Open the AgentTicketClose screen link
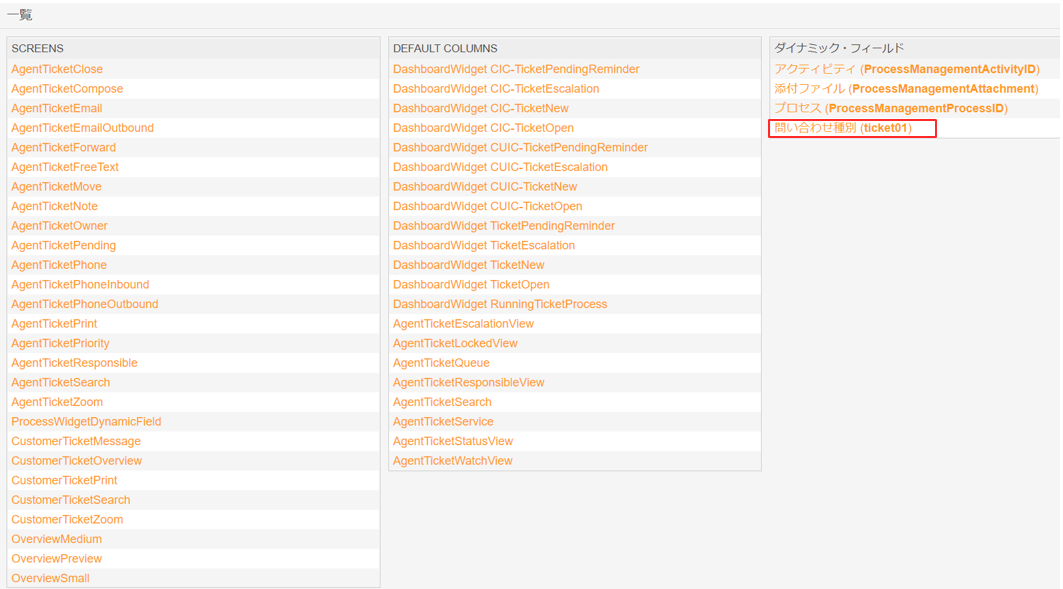The width and height of the screenshot is (1063, 589). [57, 69]
